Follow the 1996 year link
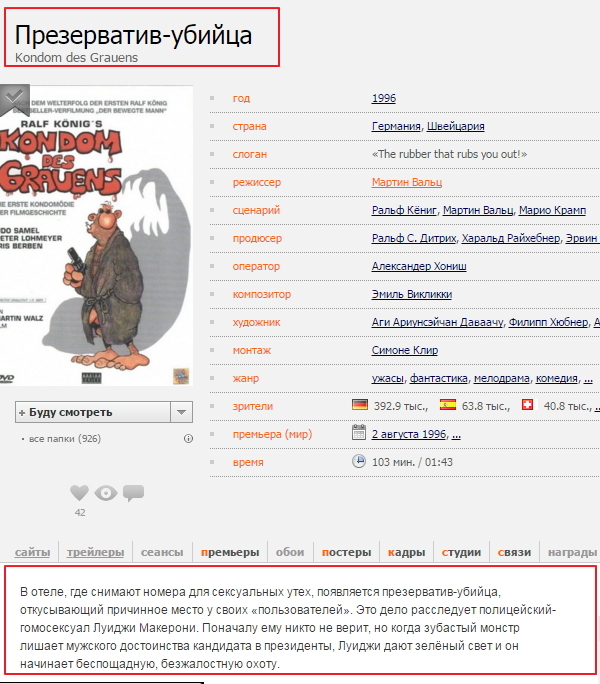This screenshot has height=684, width=600. click(384, 99)
